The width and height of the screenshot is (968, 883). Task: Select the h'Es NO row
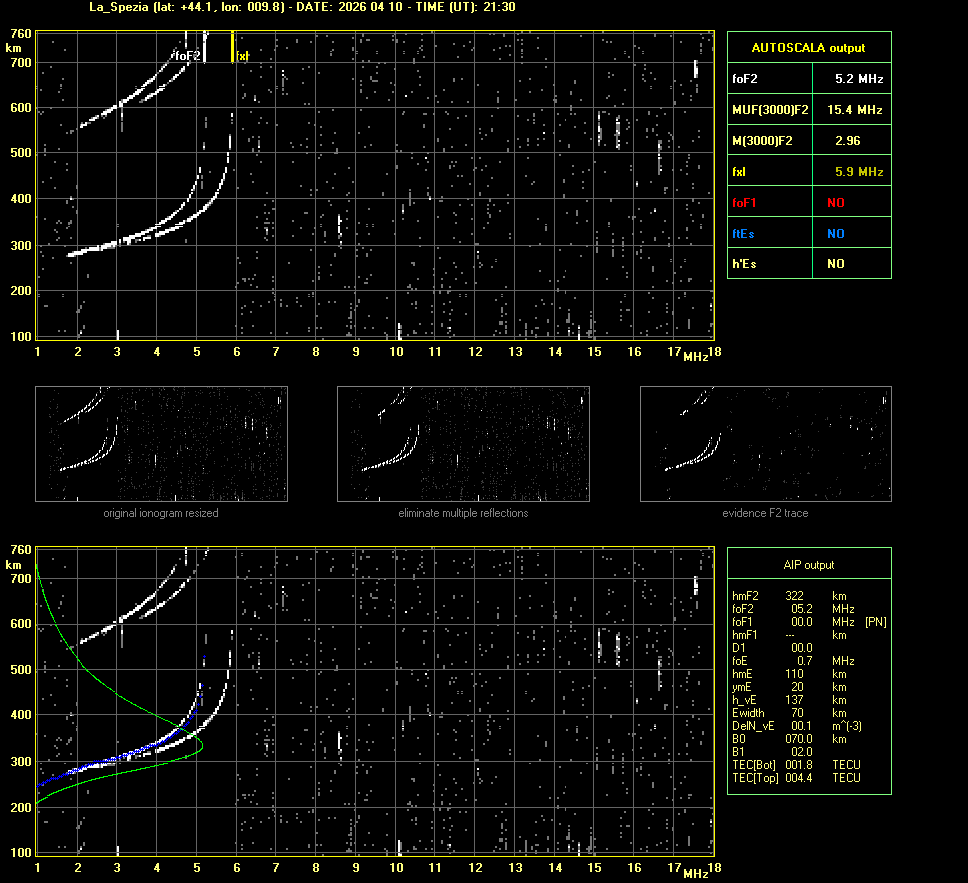point(808,264)
